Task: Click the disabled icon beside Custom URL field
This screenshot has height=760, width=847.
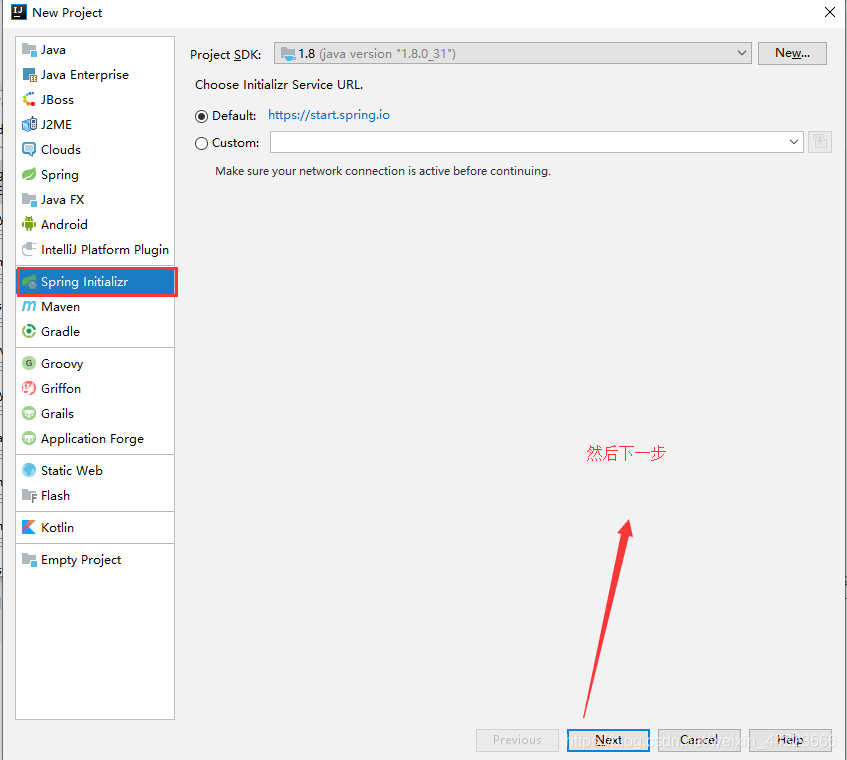Action: click(819, 142)
